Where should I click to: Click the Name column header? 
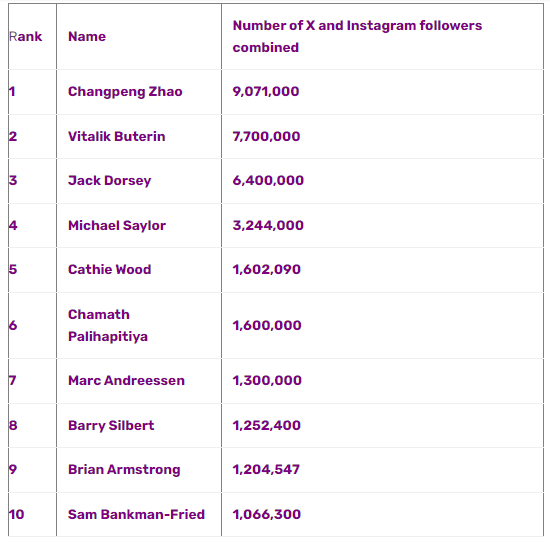tap(87, 36)
